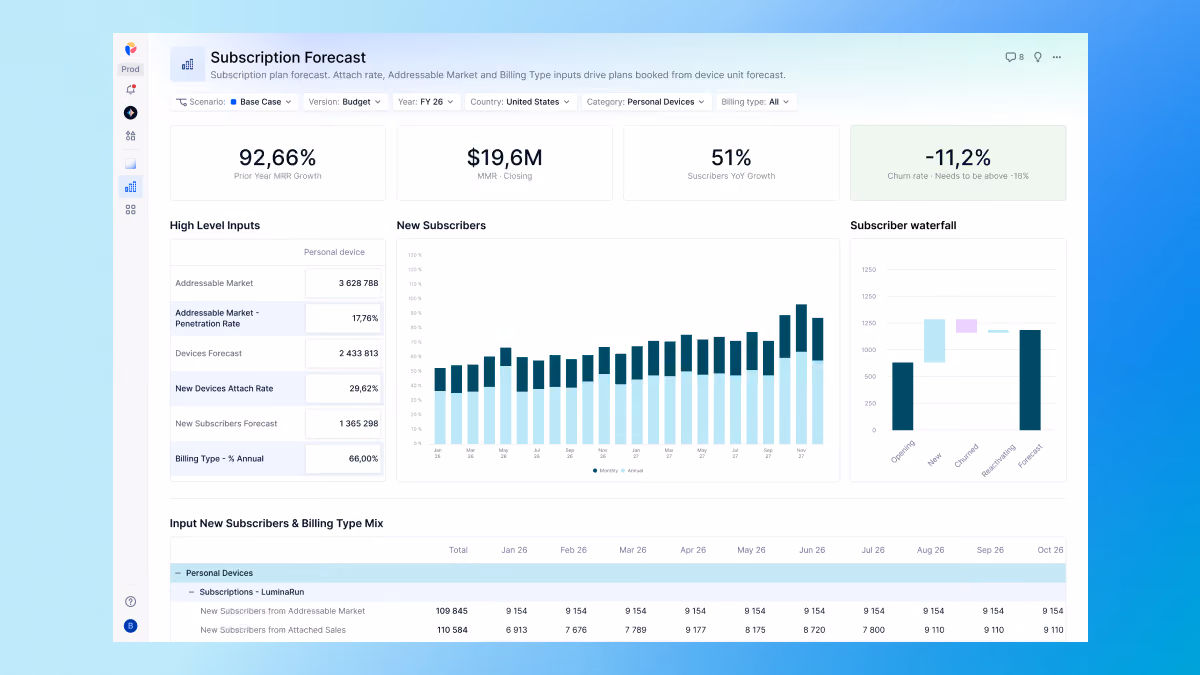Open the Billing type All dropdown
The image size is (1200, 675).
(x=756, y=102)
